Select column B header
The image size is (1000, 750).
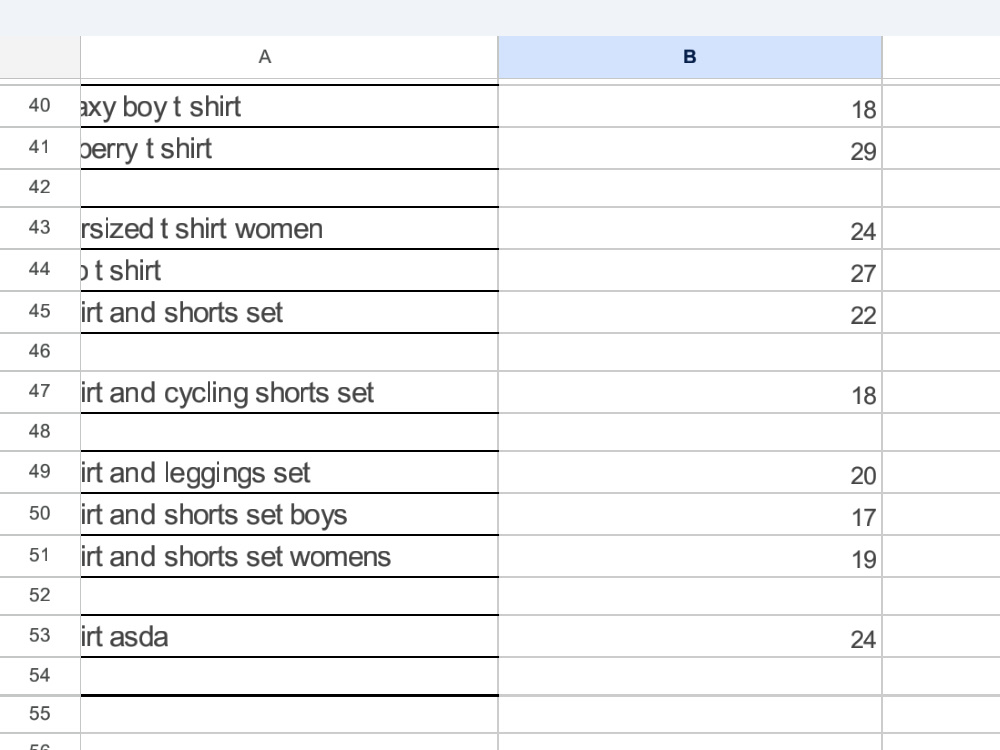pyautogui.click(x=689, y=57)
